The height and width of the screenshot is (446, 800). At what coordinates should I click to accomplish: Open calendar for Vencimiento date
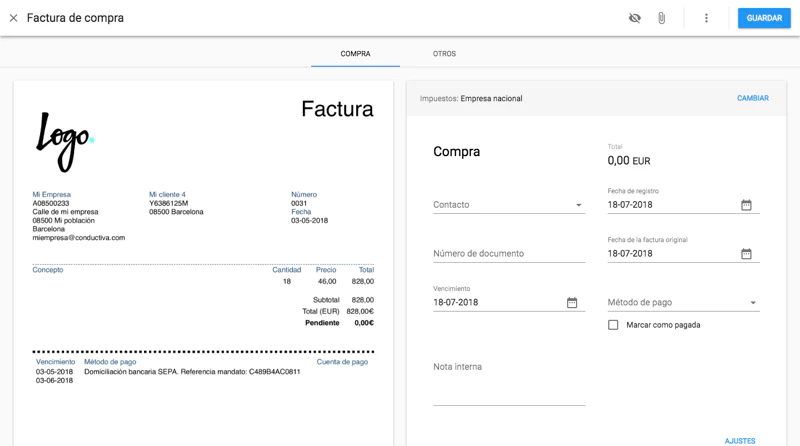[x=572, y=303]
